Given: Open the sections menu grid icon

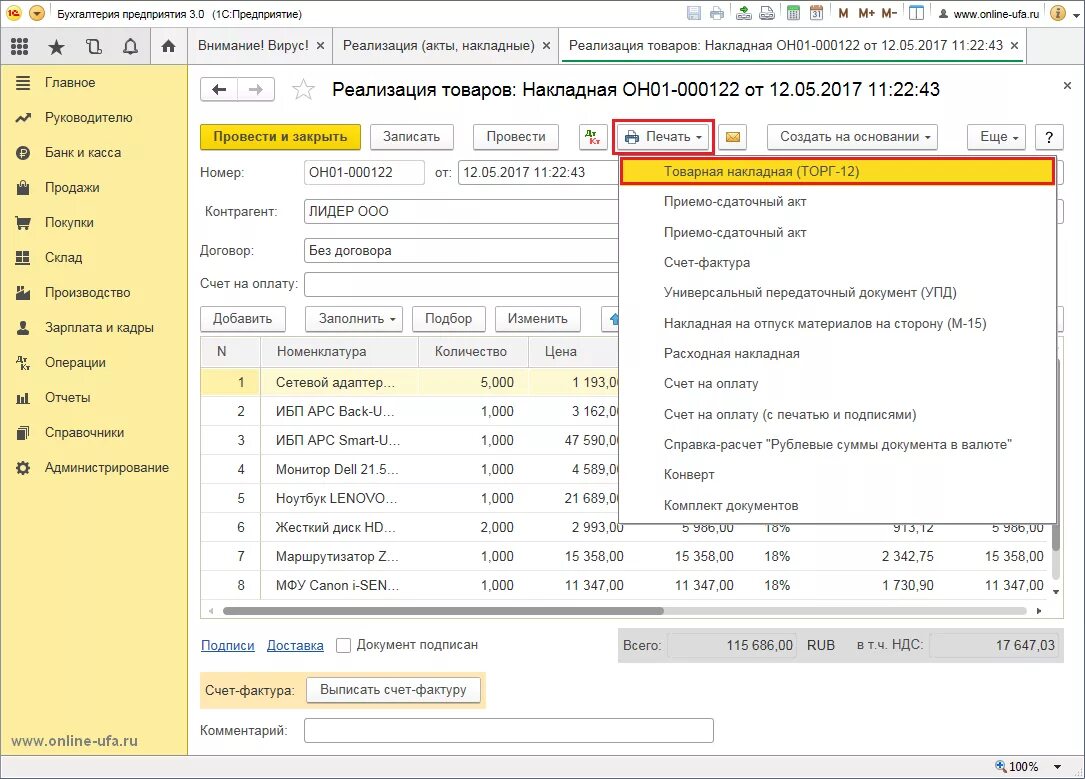Looking at the screenshot, I should tap(20, 46).
